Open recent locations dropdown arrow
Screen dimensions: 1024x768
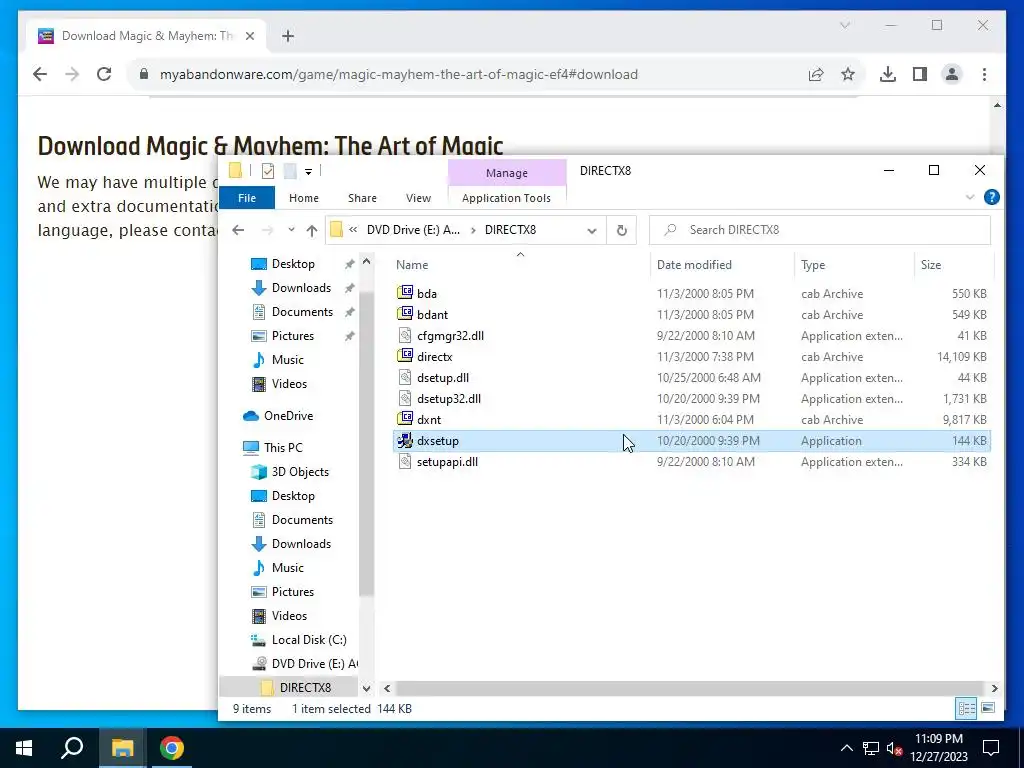tap(291, 230)
